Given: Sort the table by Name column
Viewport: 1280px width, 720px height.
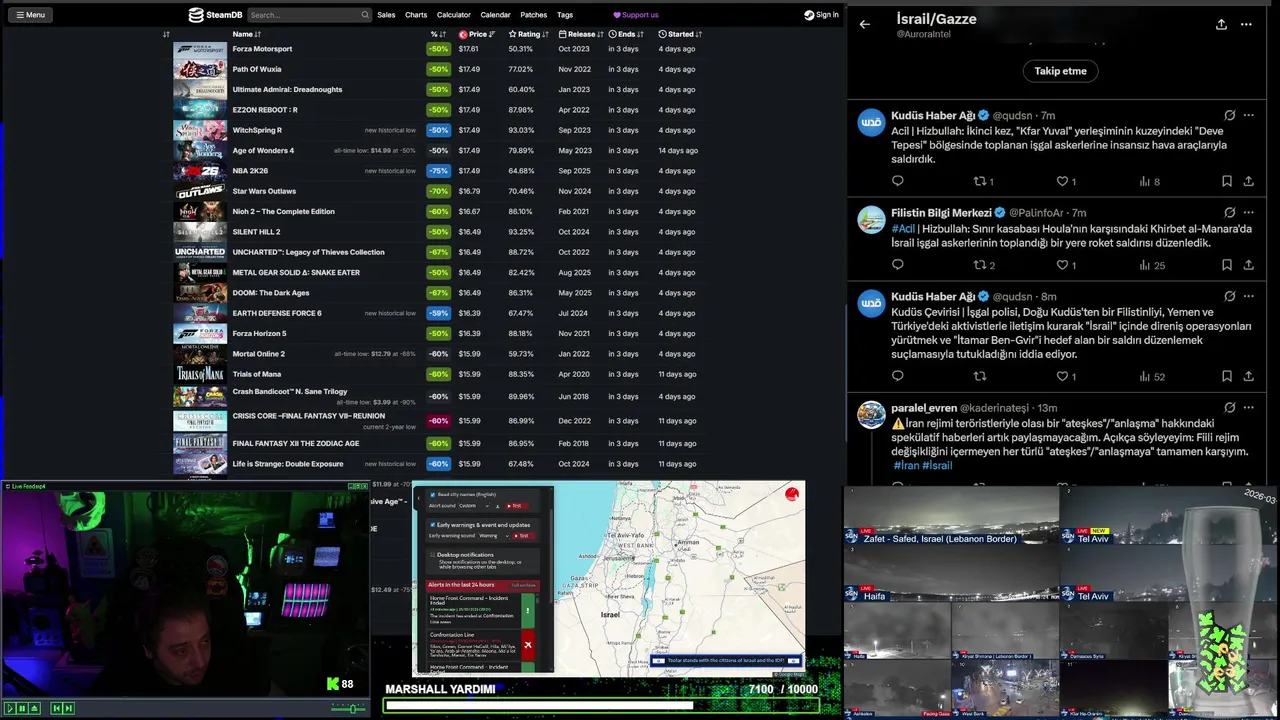Looking at the screenshot, I should [x=247, y=34].
